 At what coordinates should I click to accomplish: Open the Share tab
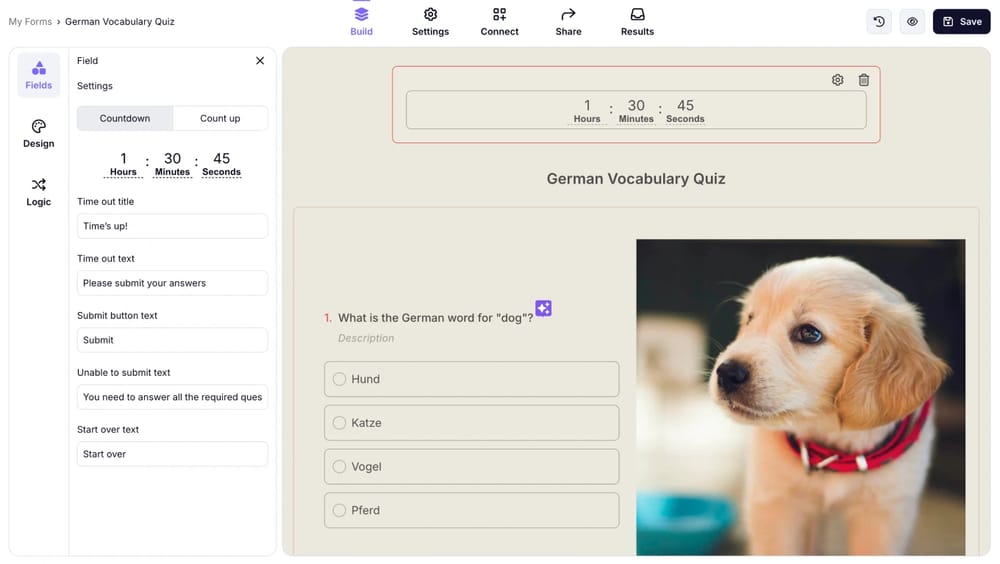(568, 21)
